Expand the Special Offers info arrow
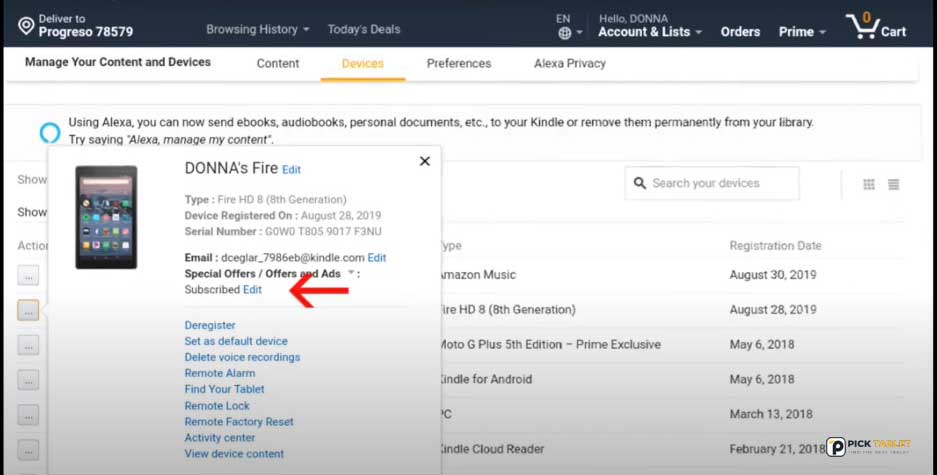This screenshot has height=475, width=937. pyautogui.click(x=351, y=273)
